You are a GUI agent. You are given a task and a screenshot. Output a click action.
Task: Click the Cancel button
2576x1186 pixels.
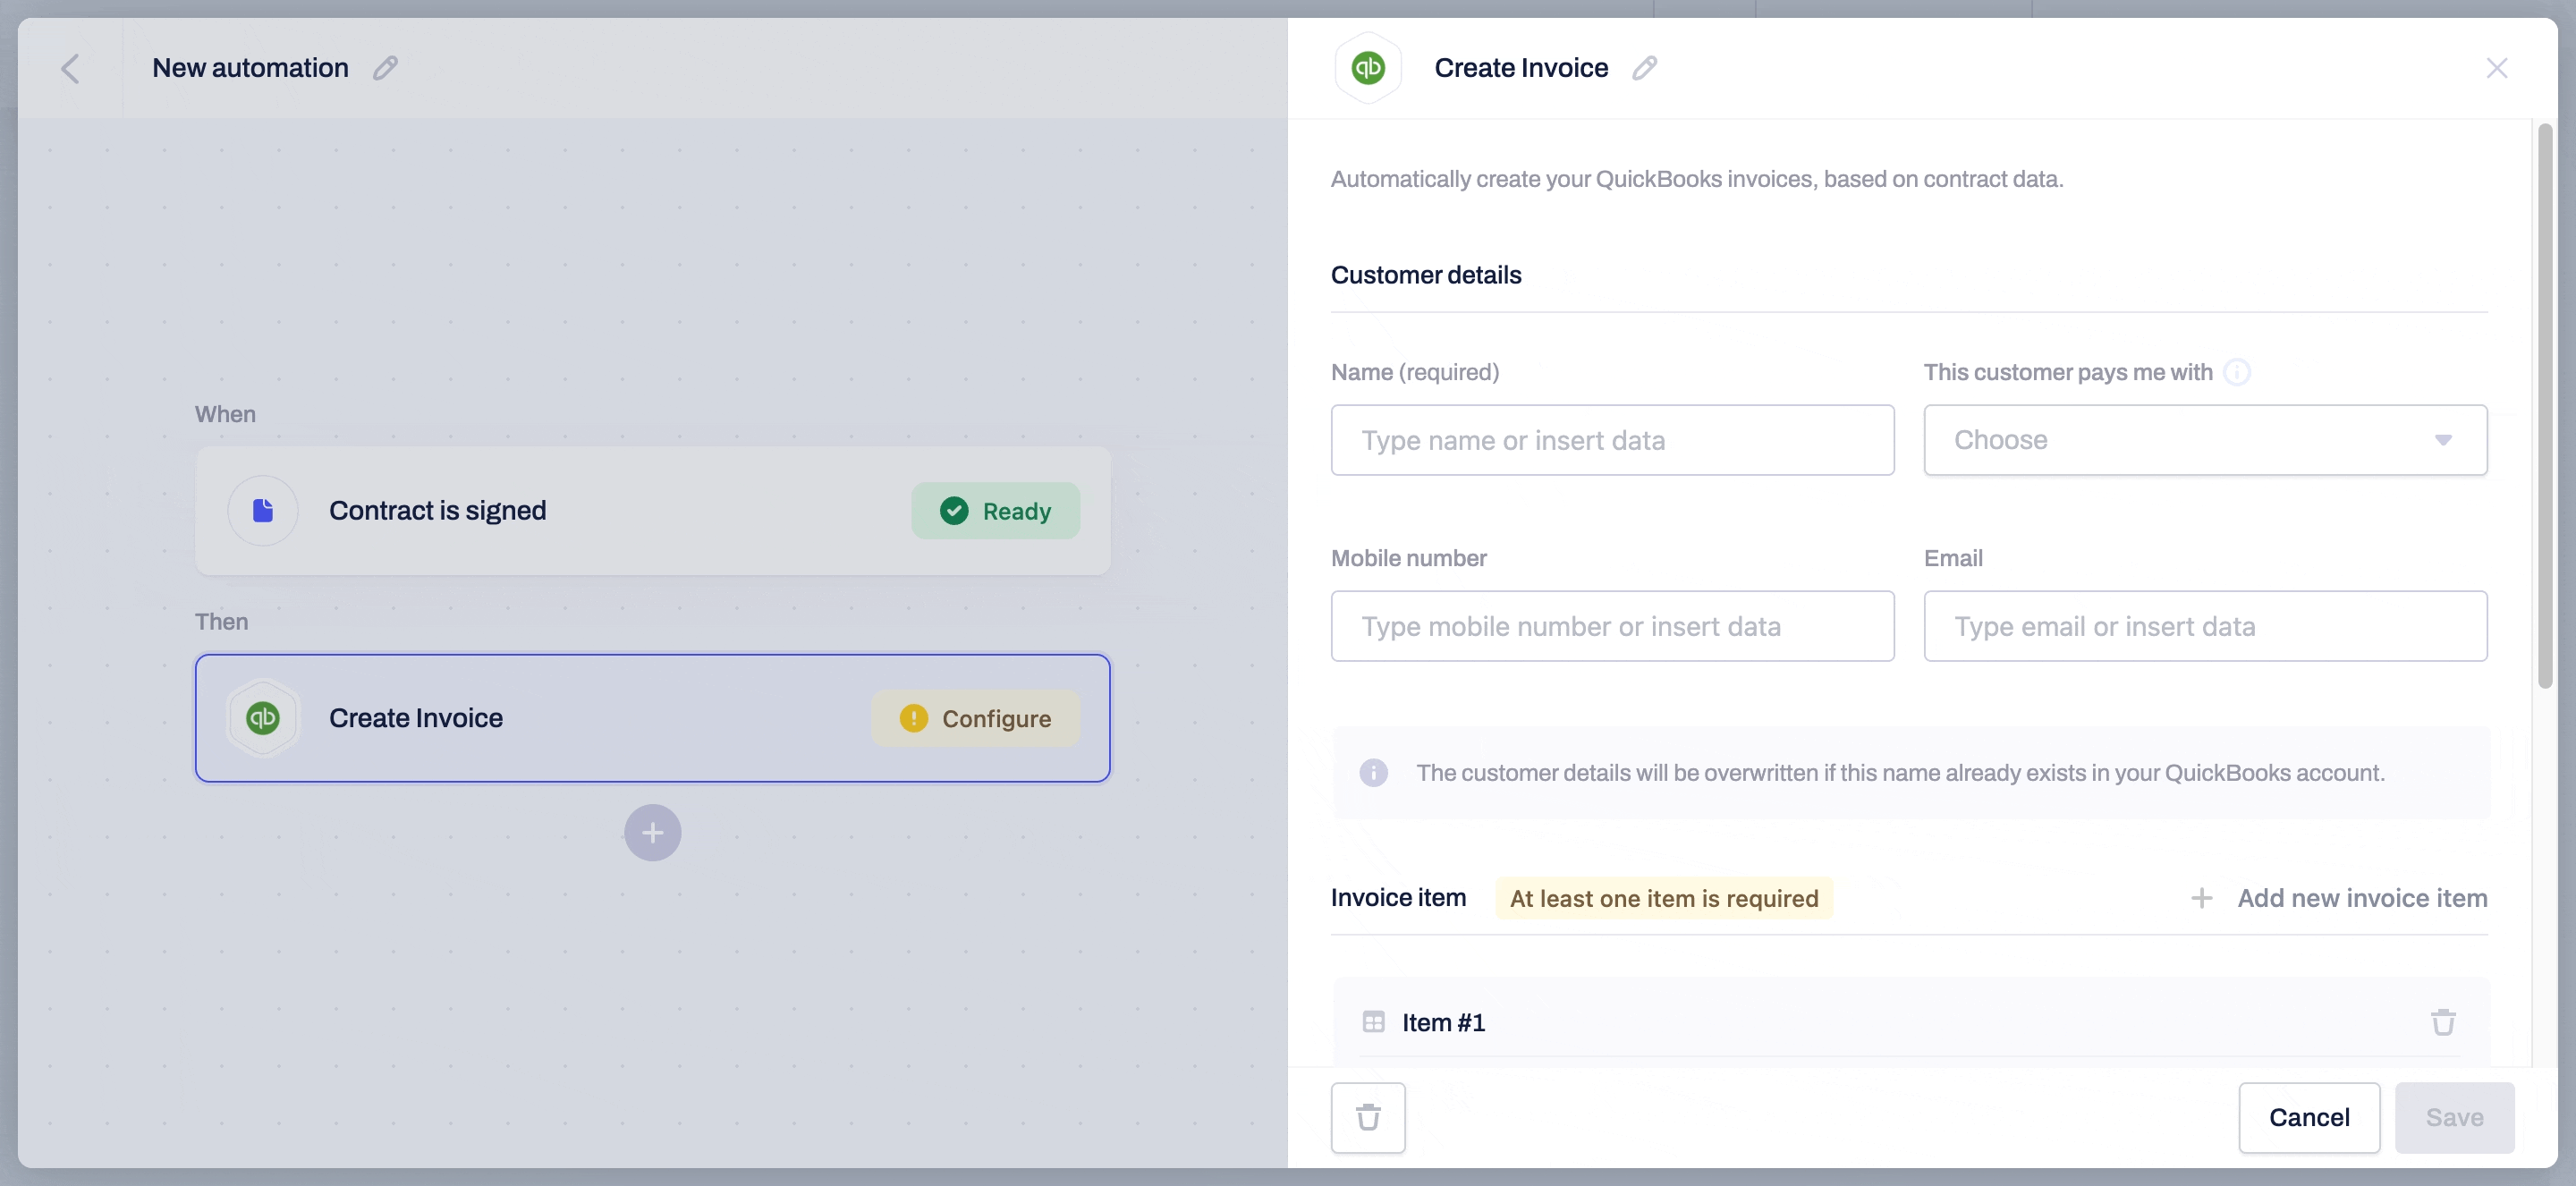pyautogui.click(x=2309, y=1117)
